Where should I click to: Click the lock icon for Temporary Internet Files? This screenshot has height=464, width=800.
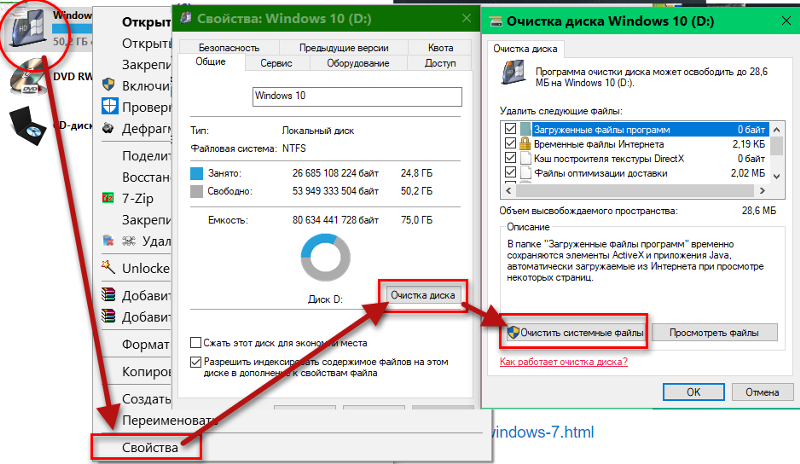click(x=525, y=143)
